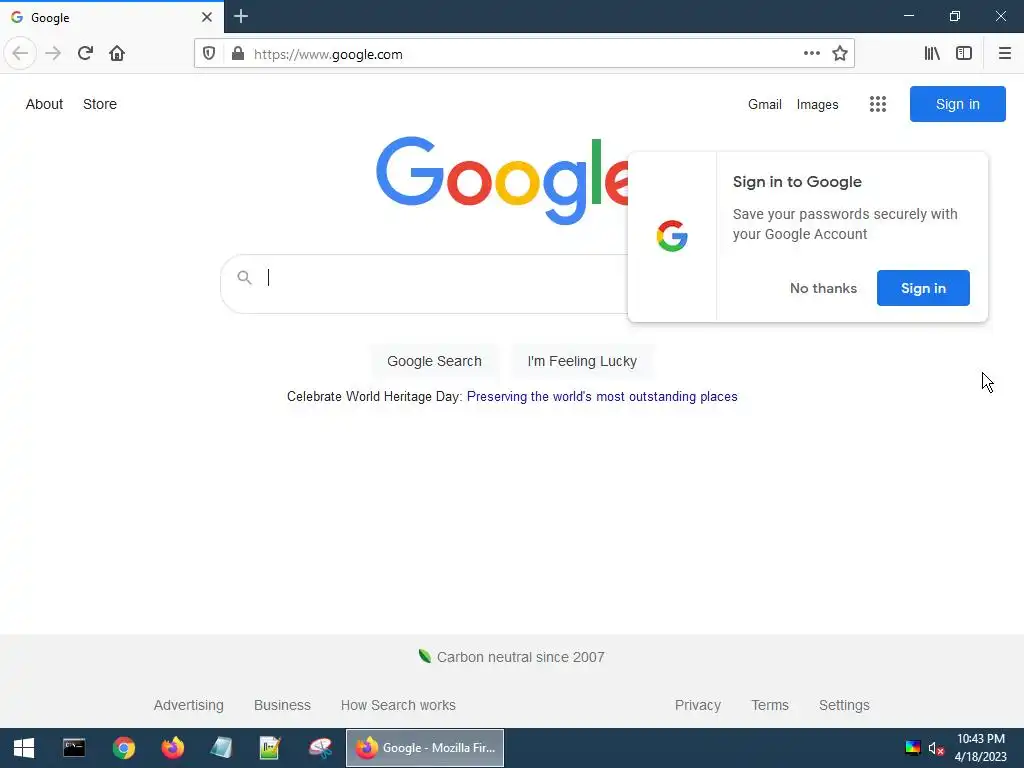Open the notepad-like pinned taskbar app
The image size is (1024, 768).
221,748
